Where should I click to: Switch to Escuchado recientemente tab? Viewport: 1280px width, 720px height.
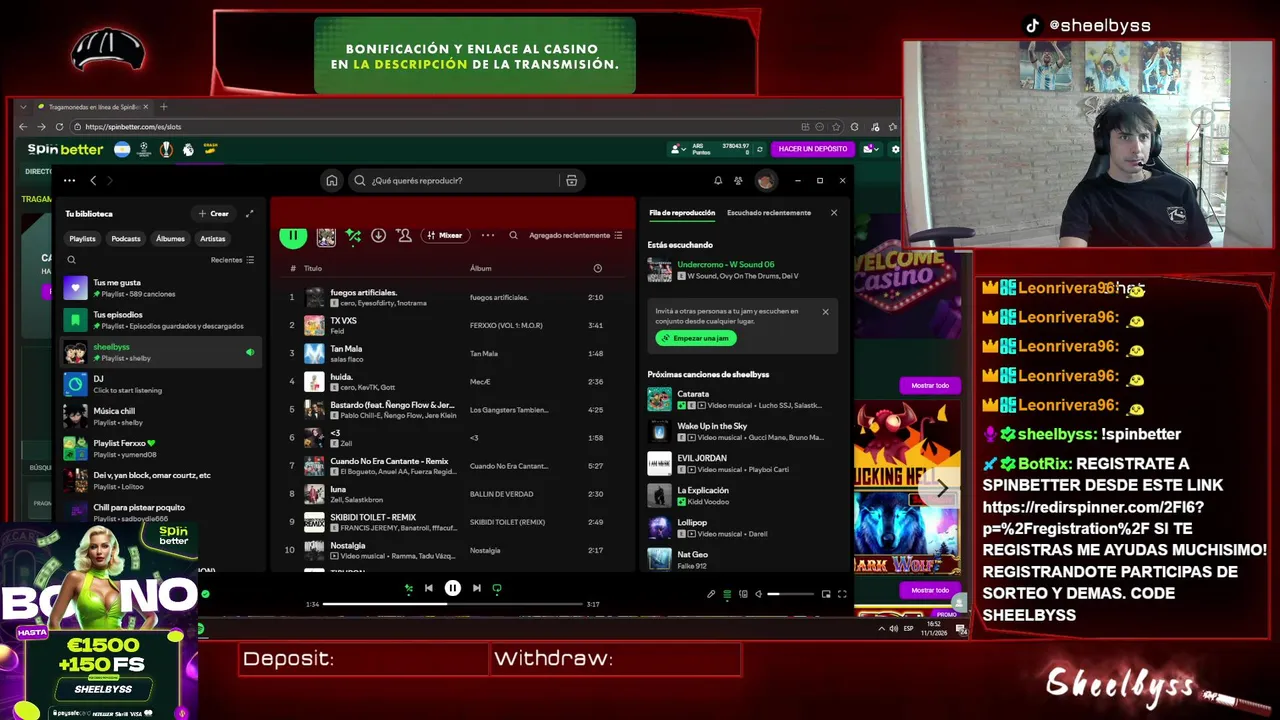coord(769,213)
